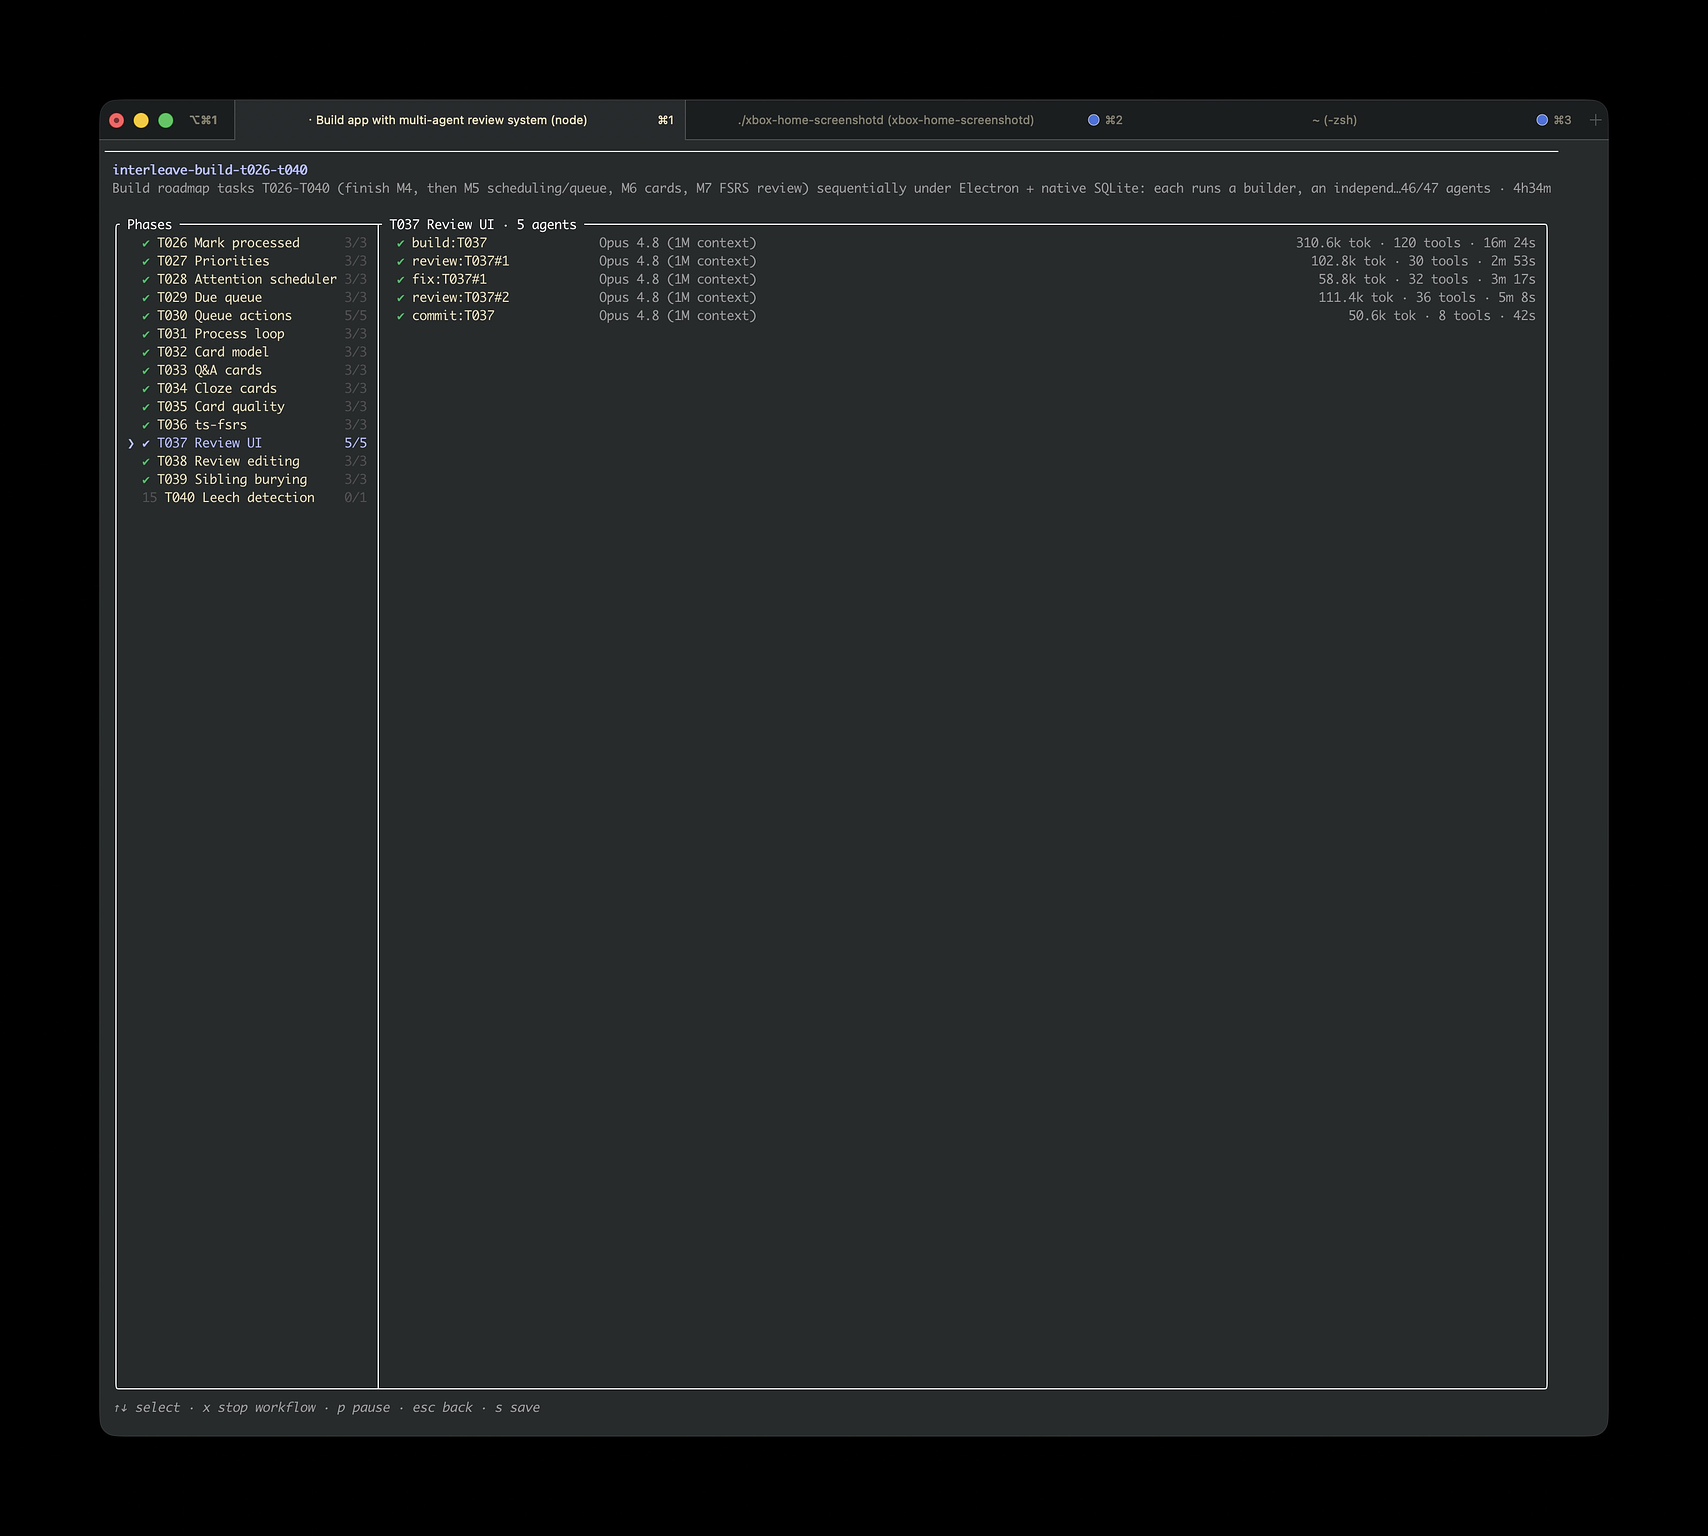
Task: Click the selection arrow beside T037 Review UI
Action: point(131,443)
